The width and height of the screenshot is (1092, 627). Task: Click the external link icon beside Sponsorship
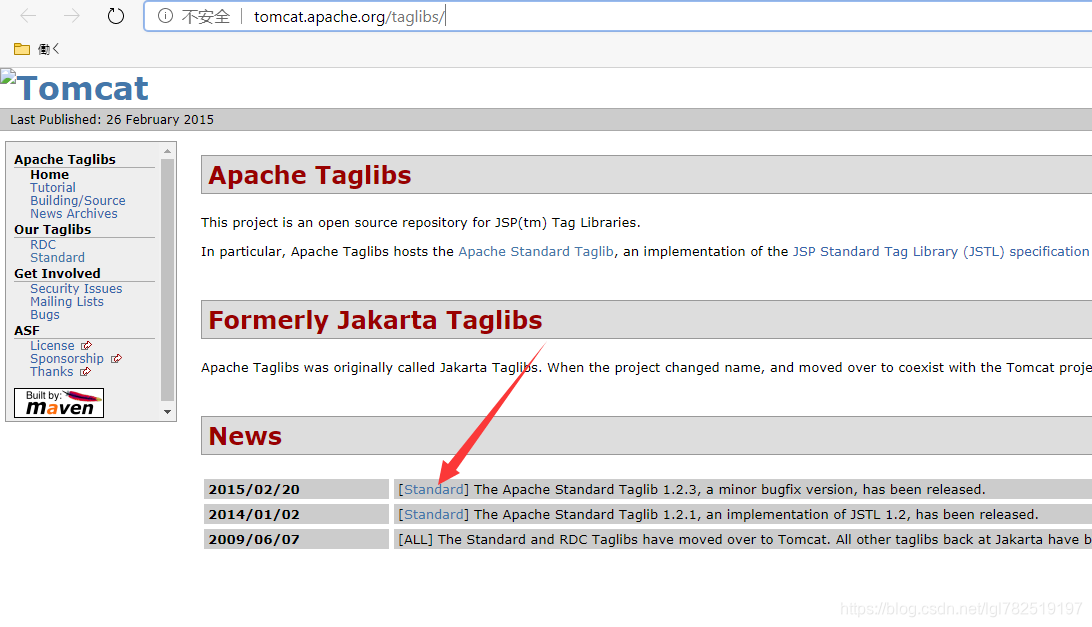[116, 359]
